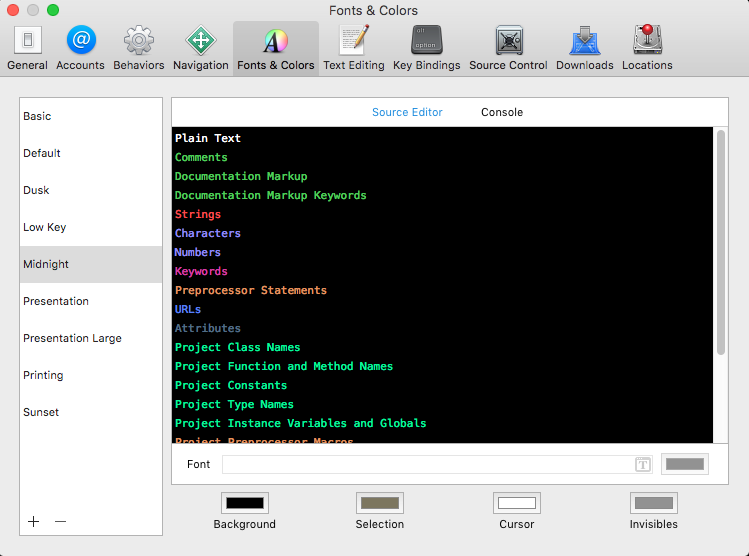The height and width of the screenshot is (556, 749).
Task: Open the Downloads preferences pane
Action: pyautogui.click(x=585, y=48)
